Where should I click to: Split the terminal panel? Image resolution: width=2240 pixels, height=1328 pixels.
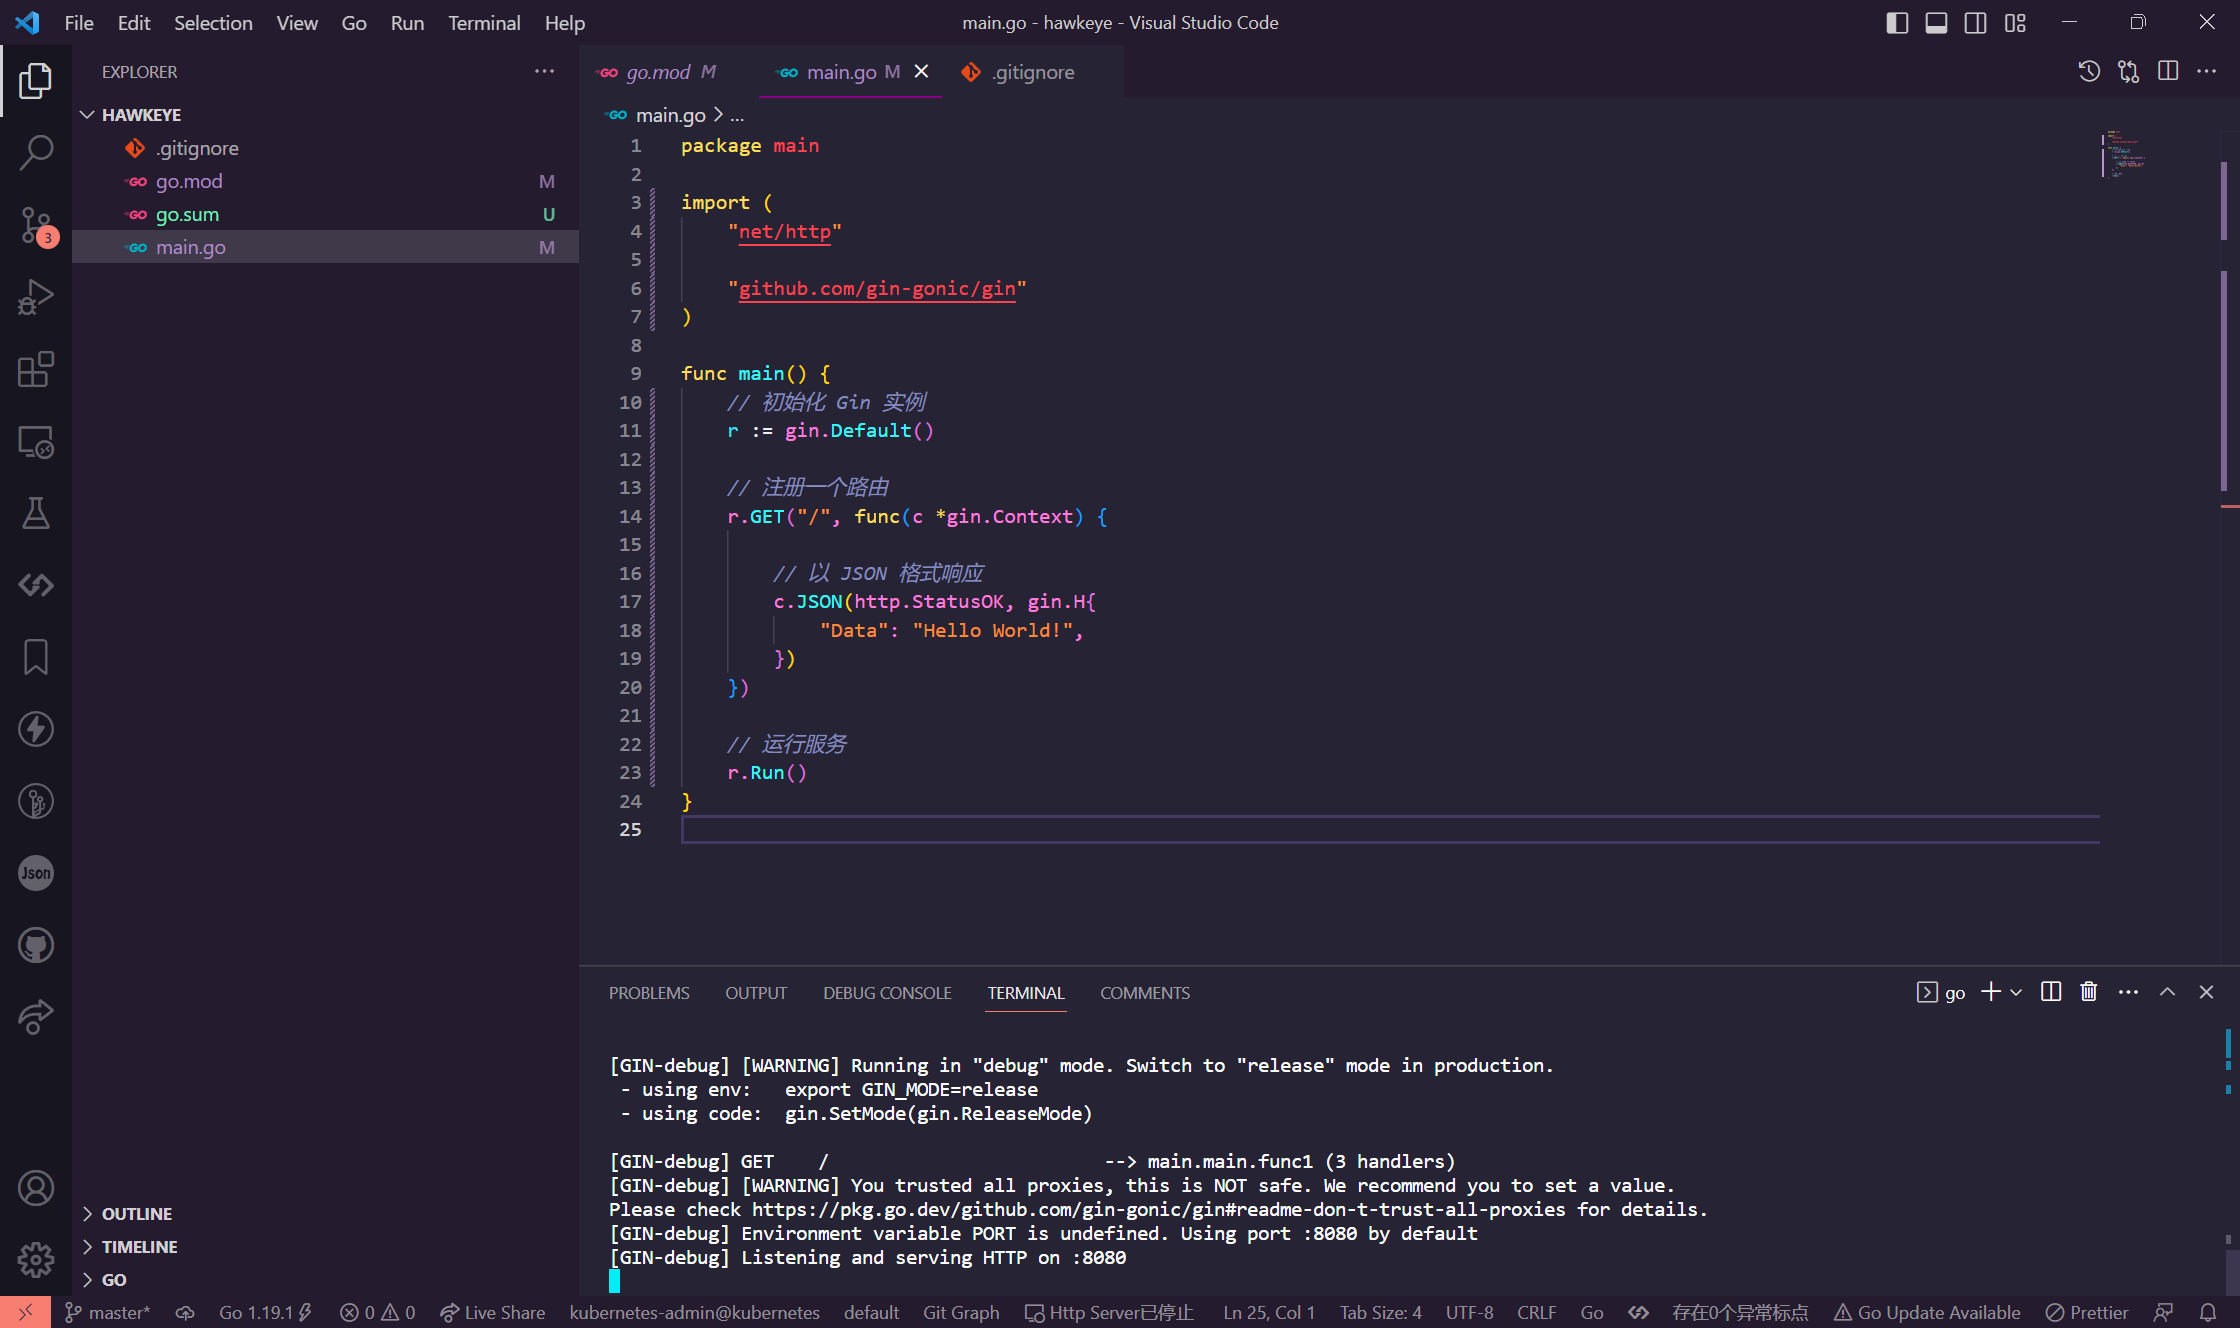tap(2051, 992)
